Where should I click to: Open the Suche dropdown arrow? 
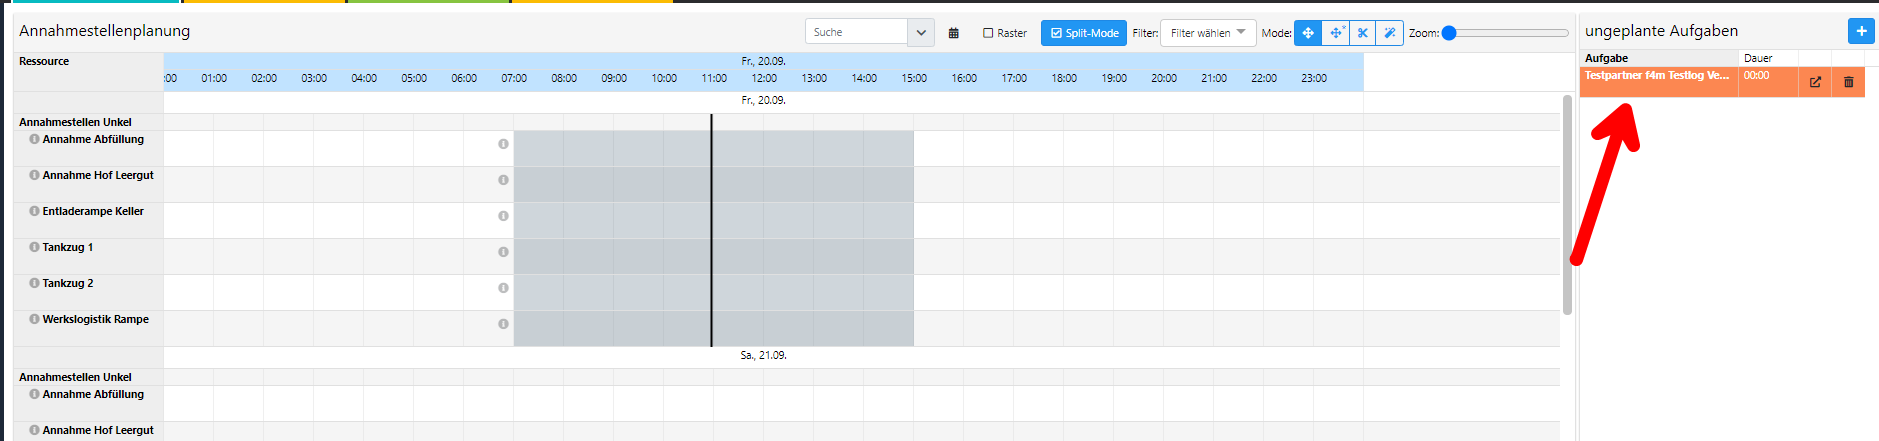tap(921, 32)
